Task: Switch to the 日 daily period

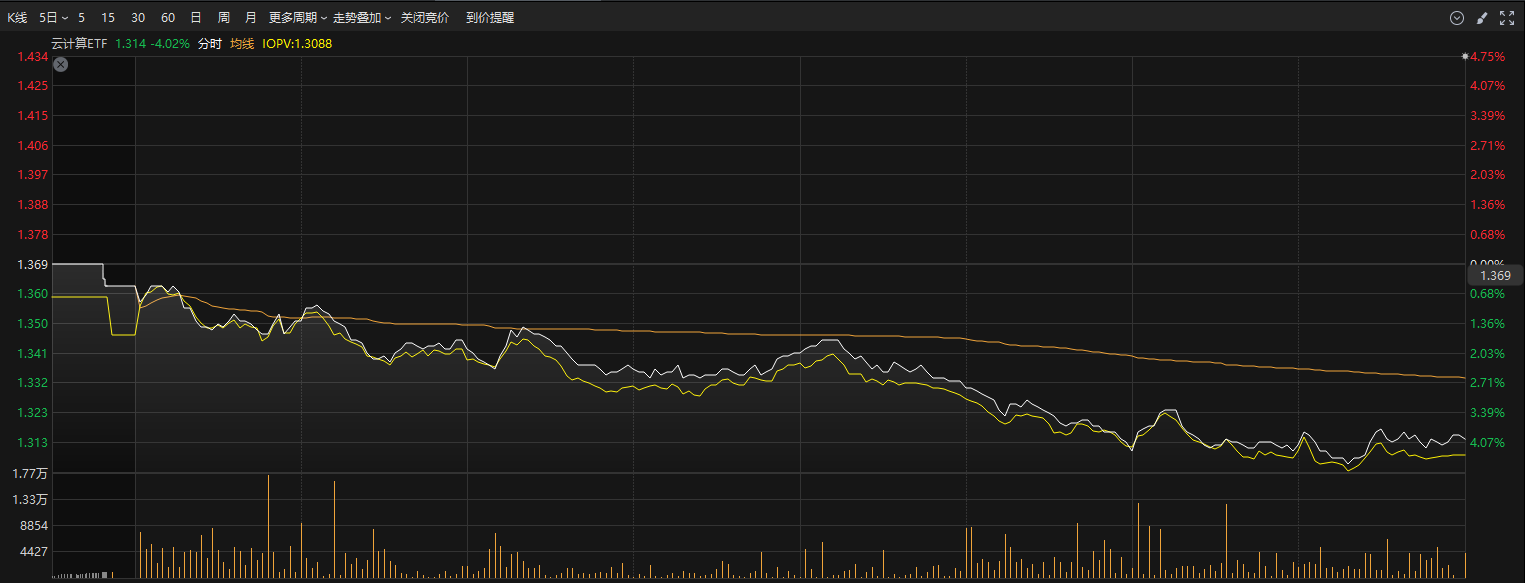Action: tap(196, 18)
